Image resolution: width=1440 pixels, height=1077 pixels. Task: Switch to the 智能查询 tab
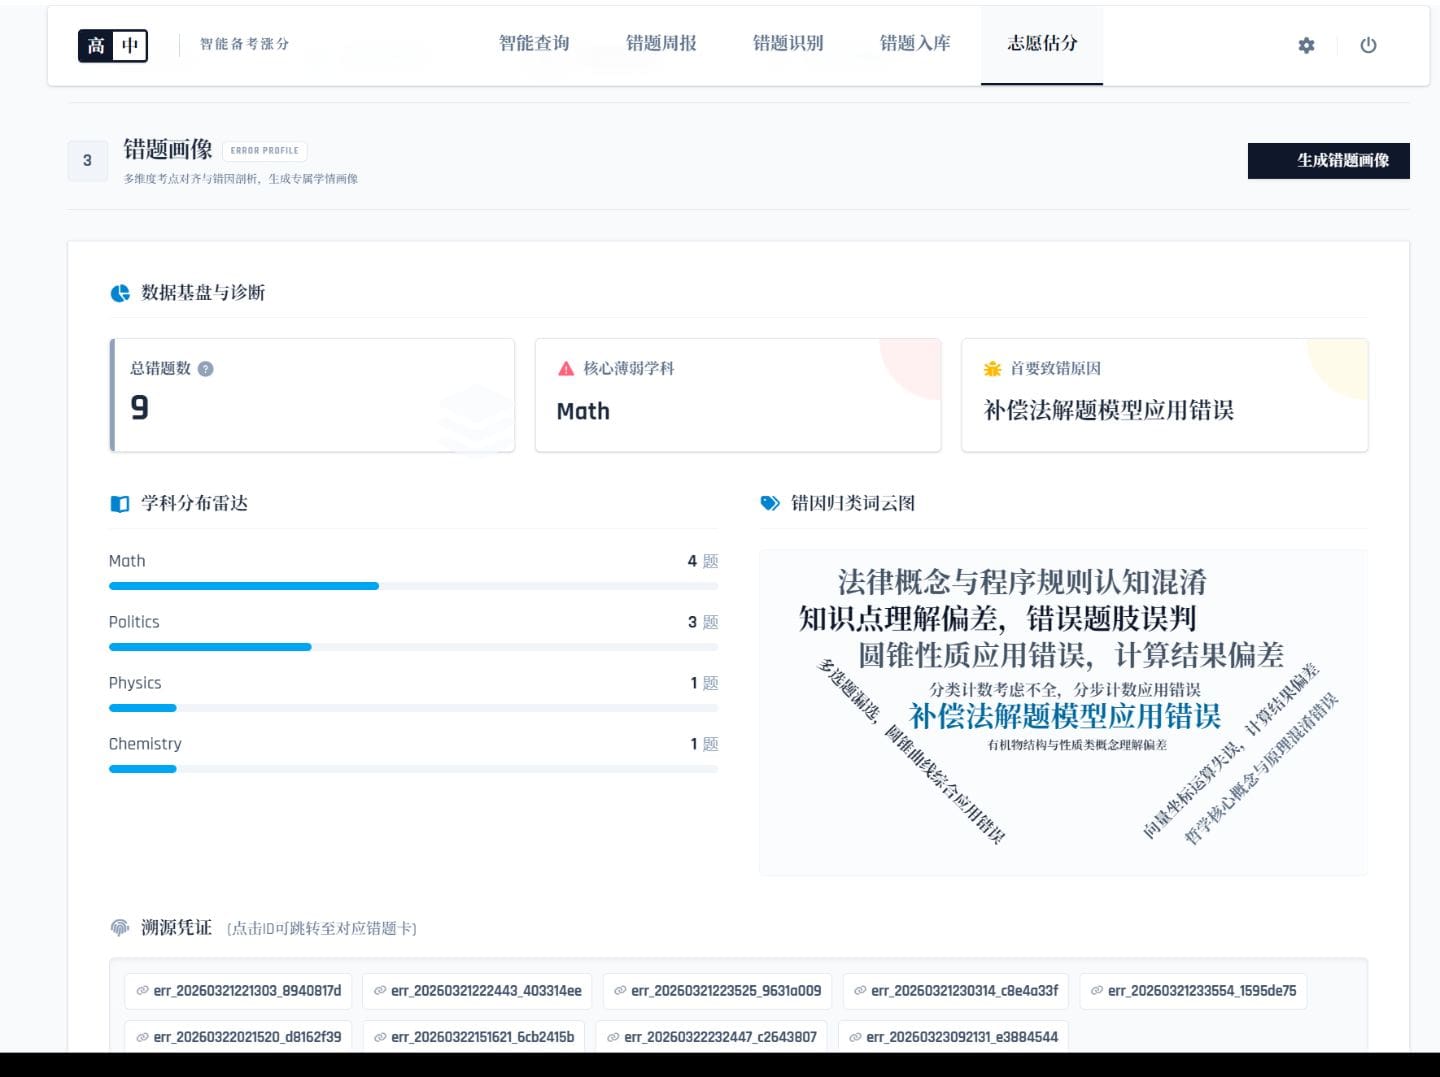[534, 44]
